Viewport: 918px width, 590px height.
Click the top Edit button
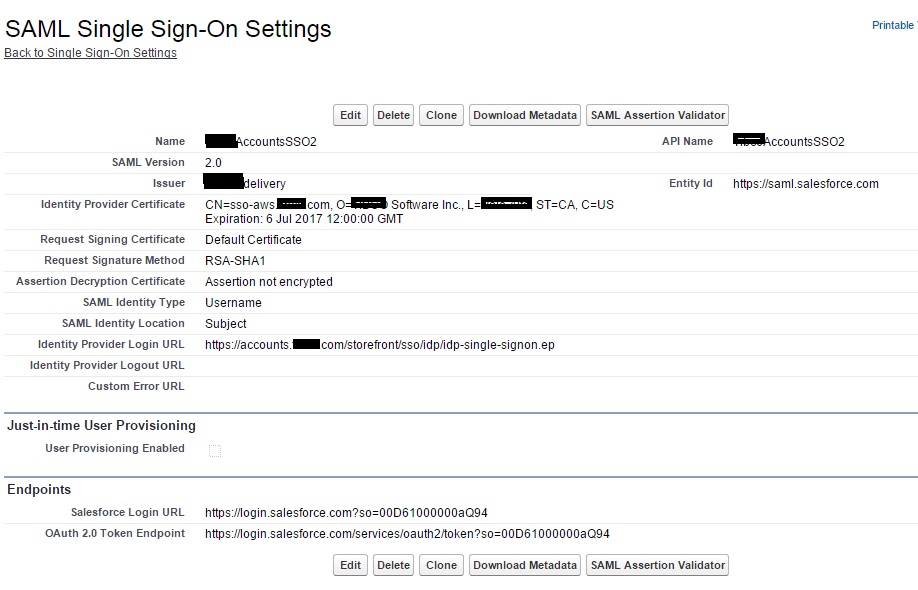point(350,115)
